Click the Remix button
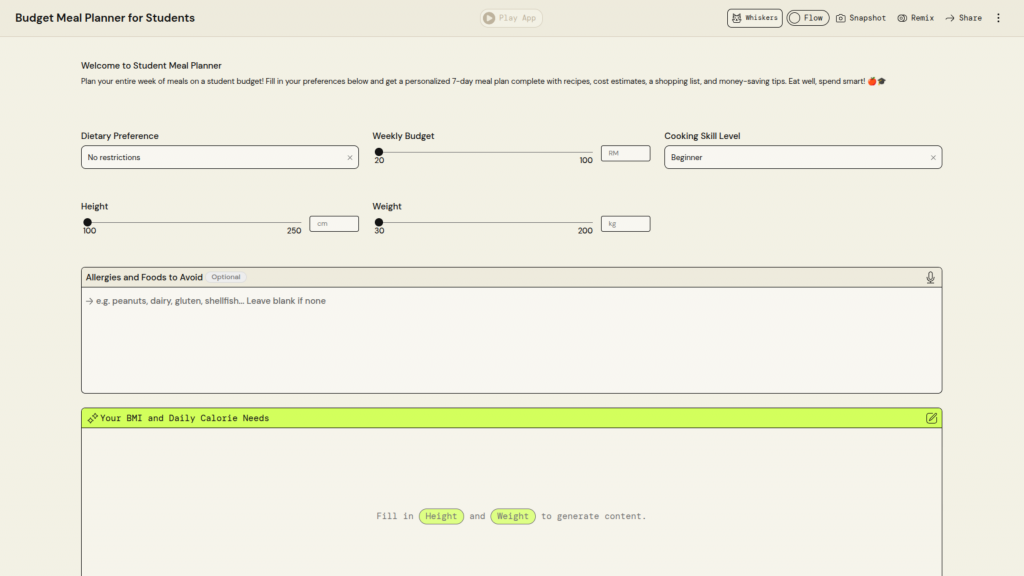The height and width of the screenshot is (576, 1024). click(915, 18)
